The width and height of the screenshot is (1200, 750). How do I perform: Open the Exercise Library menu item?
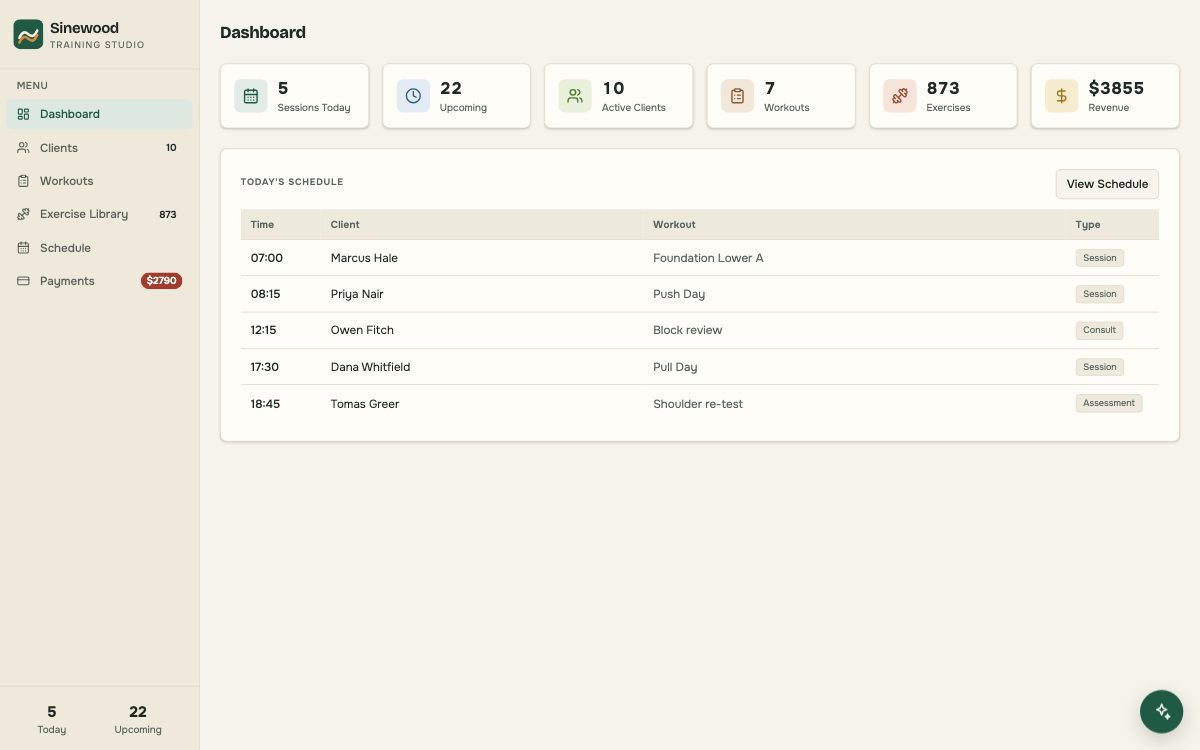(x=99, y=214)
